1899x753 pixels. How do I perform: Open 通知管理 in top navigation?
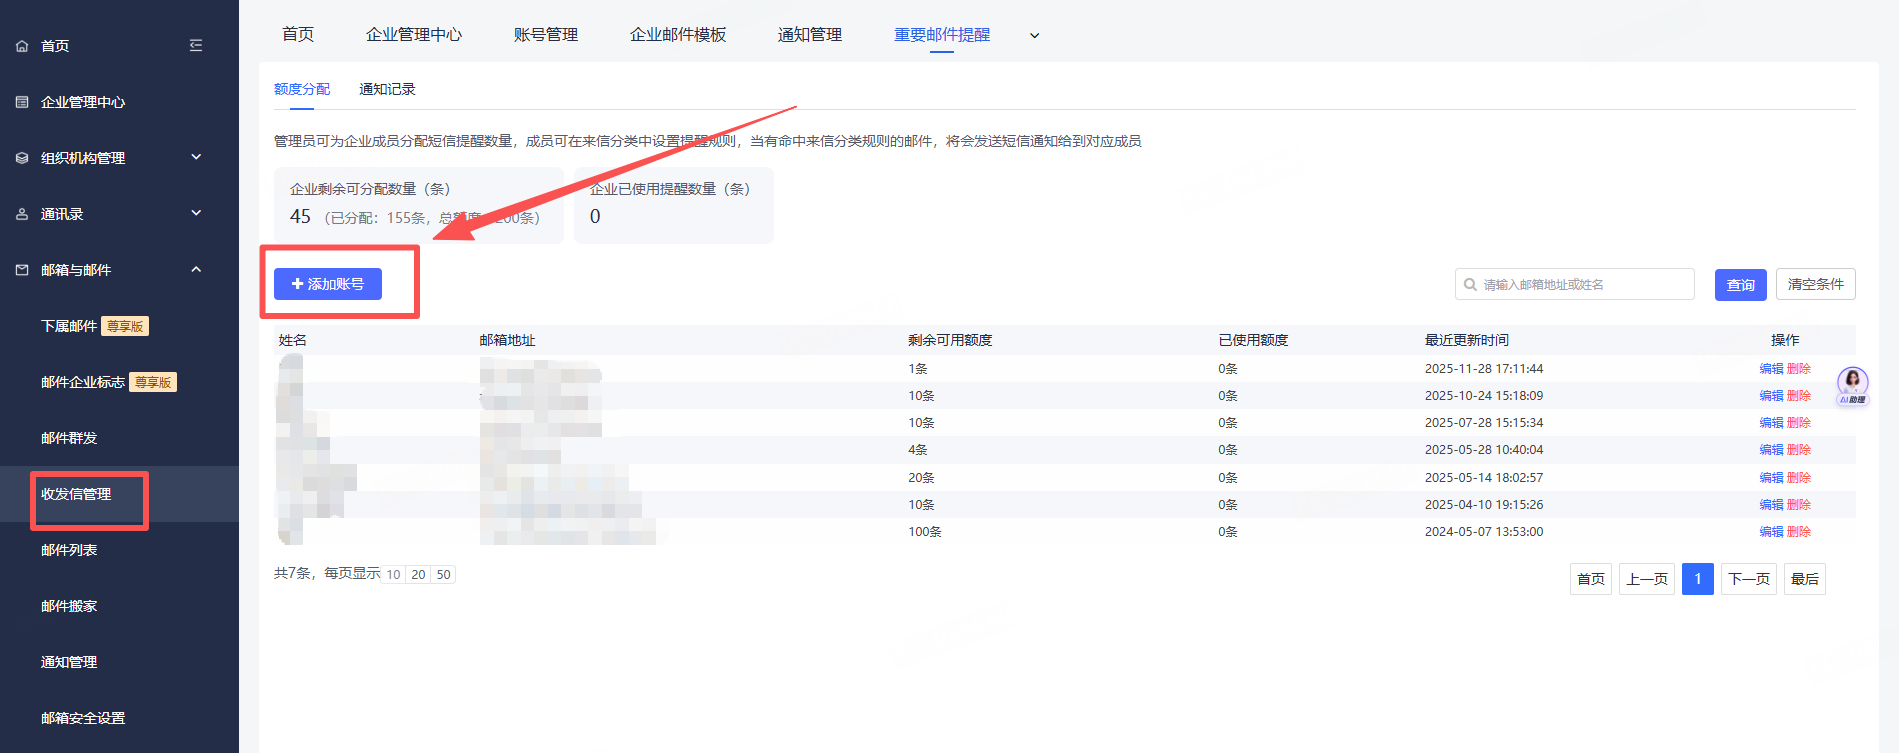pos(810,35)
